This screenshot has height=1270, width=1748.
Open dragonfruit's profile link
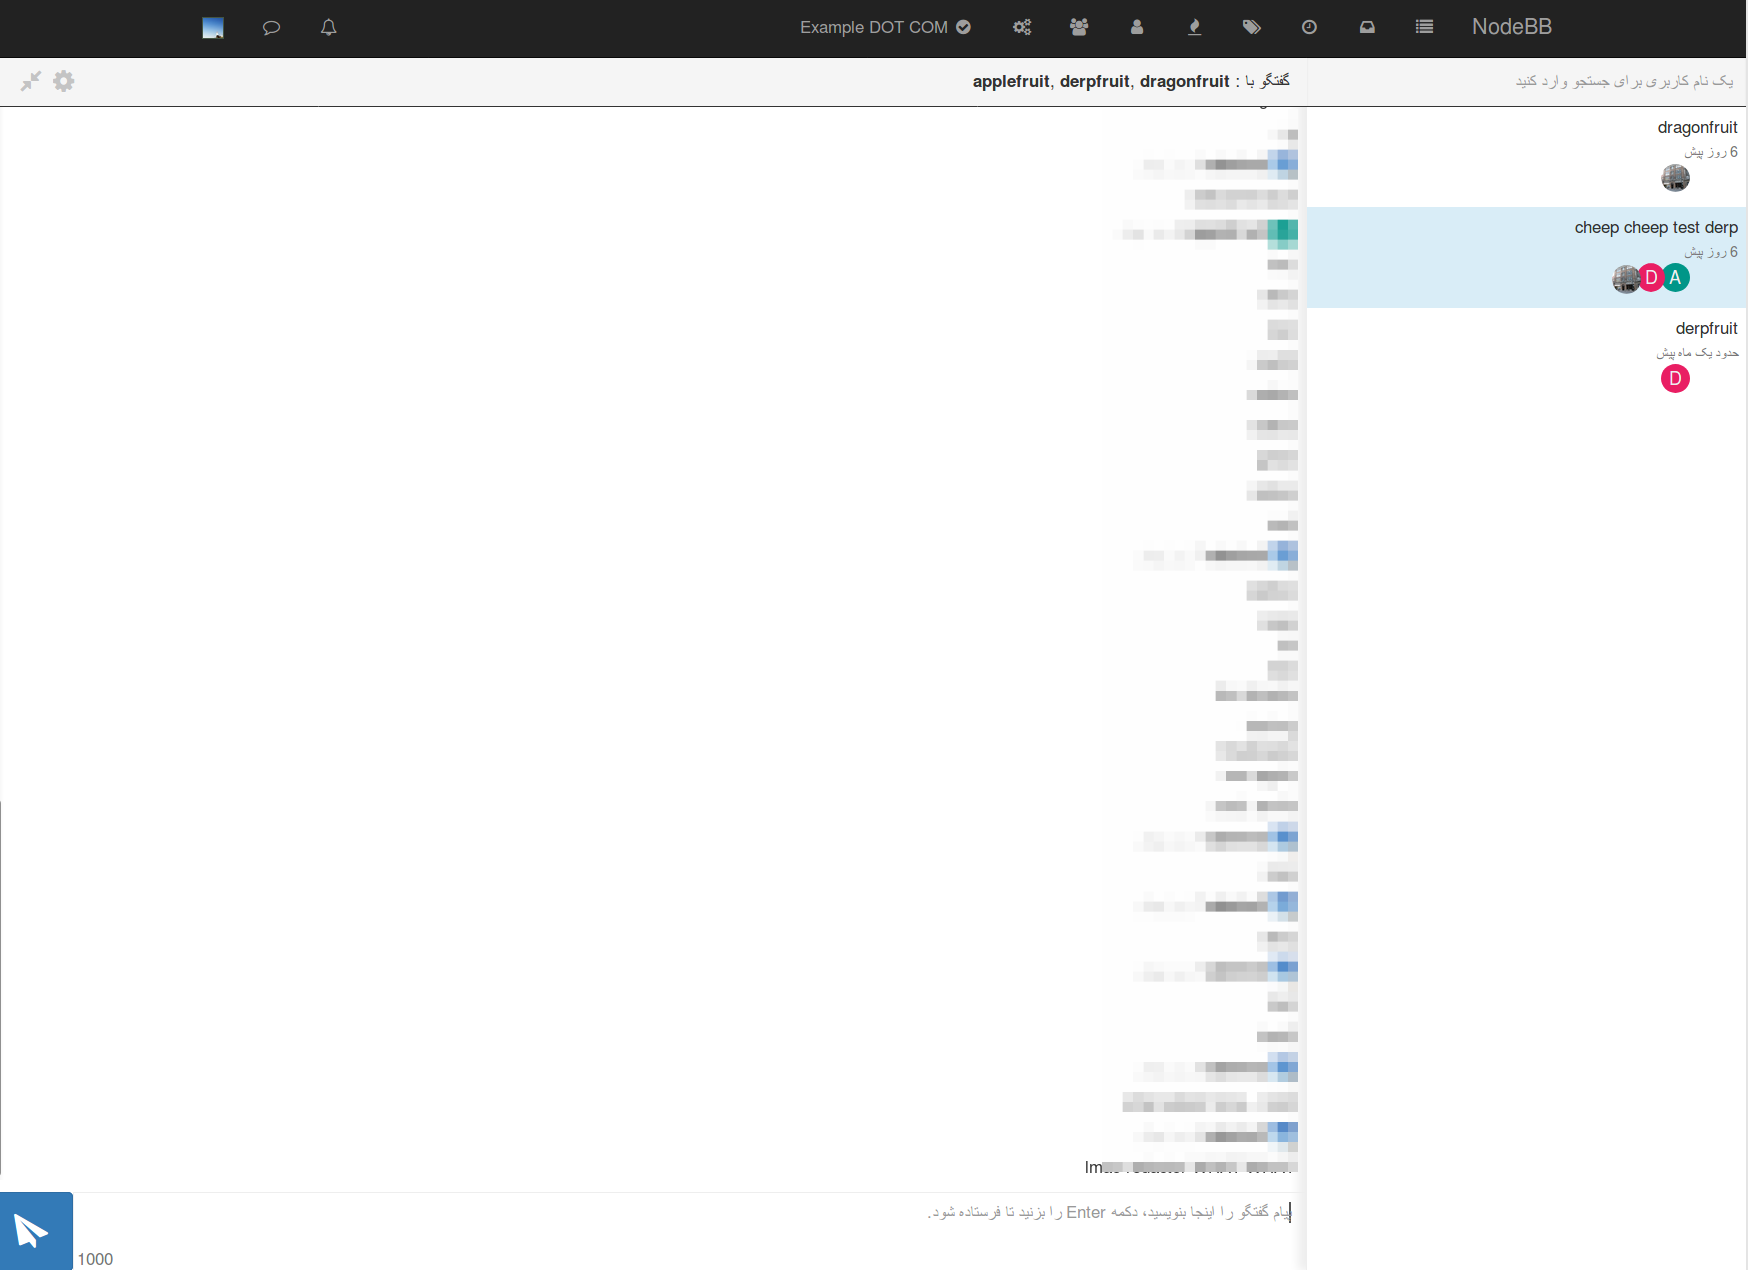[1184, 81]
